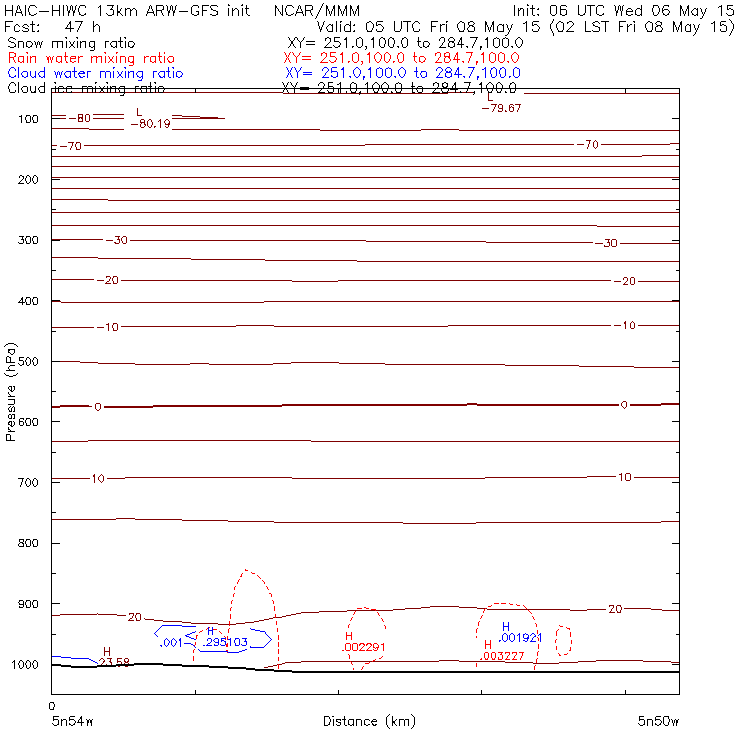Click the left '-20' contour label
The height and width of the screenshot is (740, 740).
(108, 280)
